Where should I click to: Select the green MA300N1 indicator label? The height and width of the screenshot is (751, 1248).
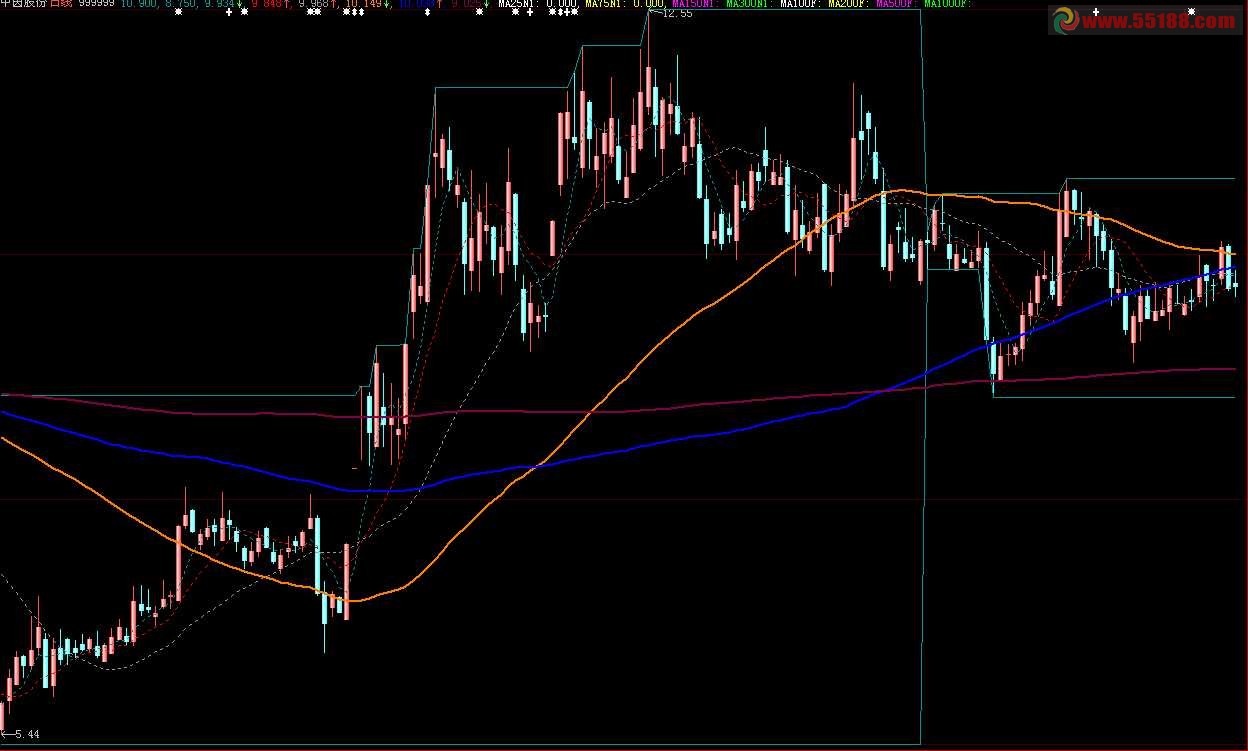point(749,4)
